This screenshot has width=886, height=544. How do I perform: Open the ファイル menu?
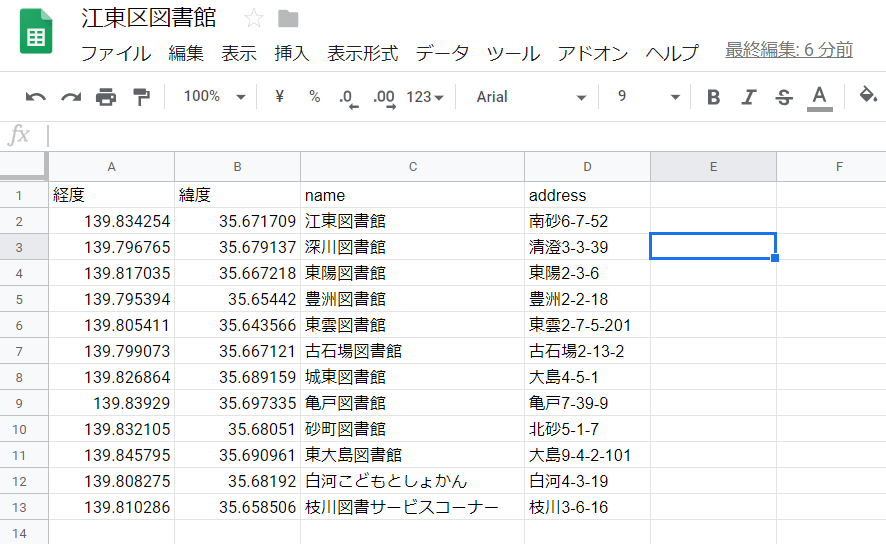pos(116,53)
